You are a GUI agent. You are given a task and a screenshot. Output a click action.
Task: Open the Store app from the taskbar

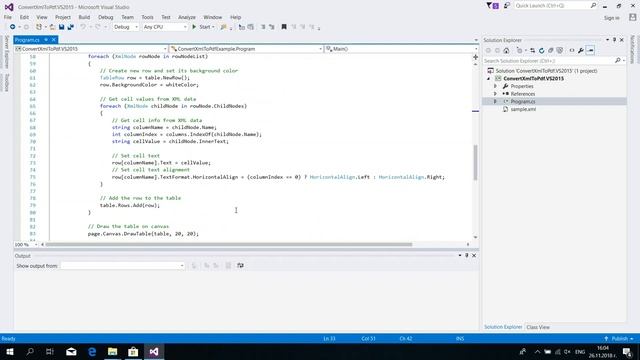(x=133, y=351)
